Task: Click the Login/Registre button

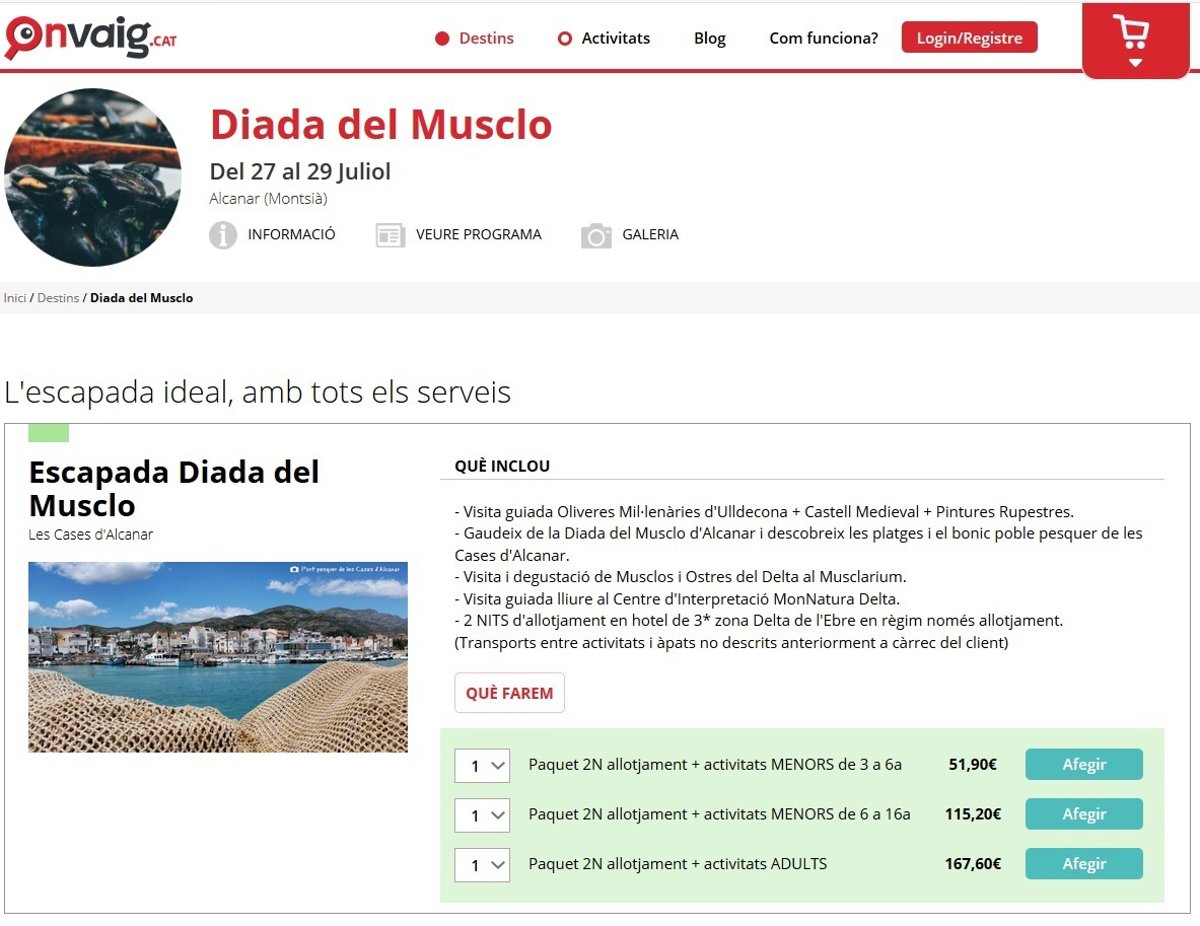Action: coord(969,38)
